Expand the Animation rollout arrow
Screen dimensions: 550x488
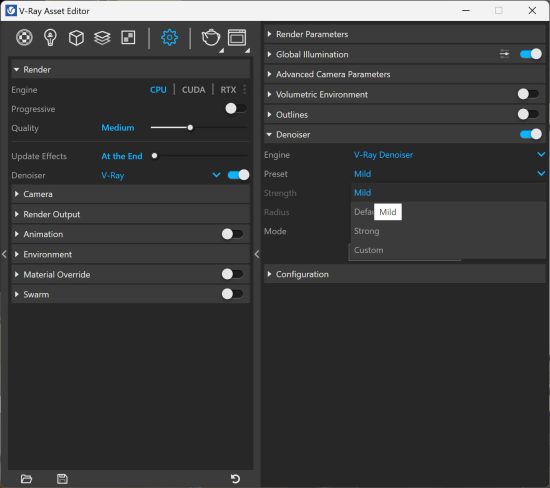pos(16,234)
